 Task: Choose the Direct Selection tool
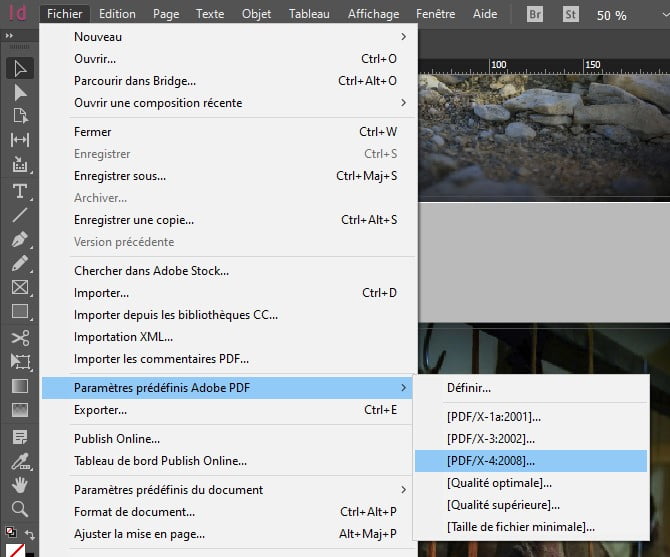[19, 93]
